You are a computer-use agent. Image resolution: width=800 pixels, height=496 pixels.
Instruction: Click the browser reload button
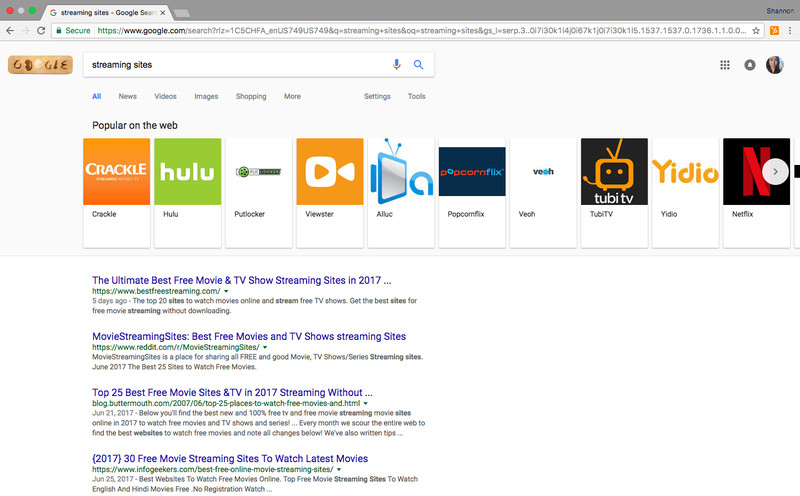[x=41, y=31]
